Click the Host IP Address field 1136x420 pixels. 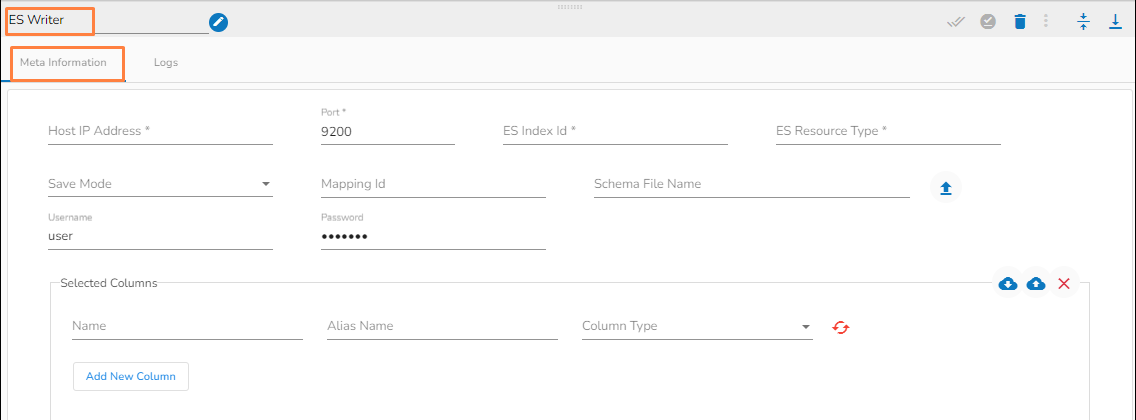pyautogui.click(x=160, y=131)
